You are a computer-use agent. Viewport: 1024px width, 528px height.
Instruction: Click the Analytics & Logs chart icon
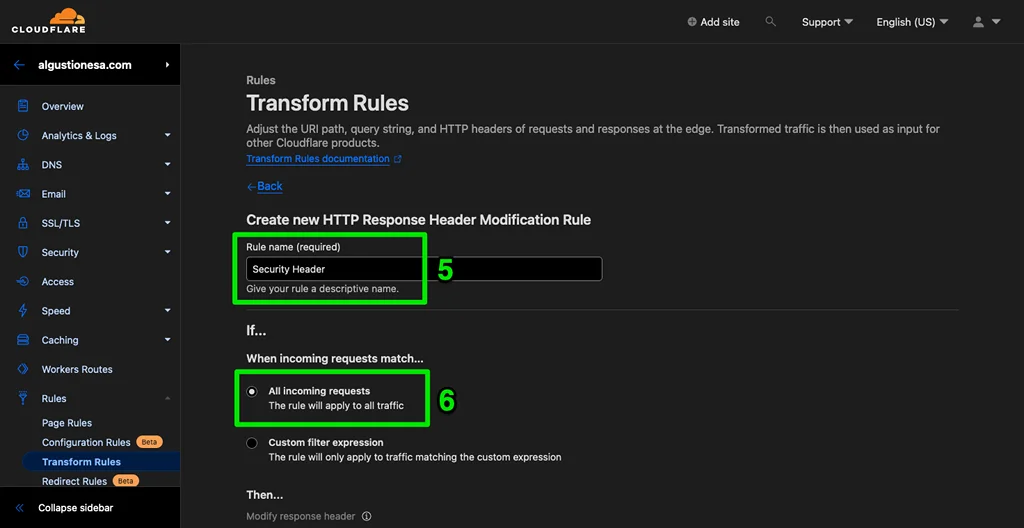click(23, 135)
